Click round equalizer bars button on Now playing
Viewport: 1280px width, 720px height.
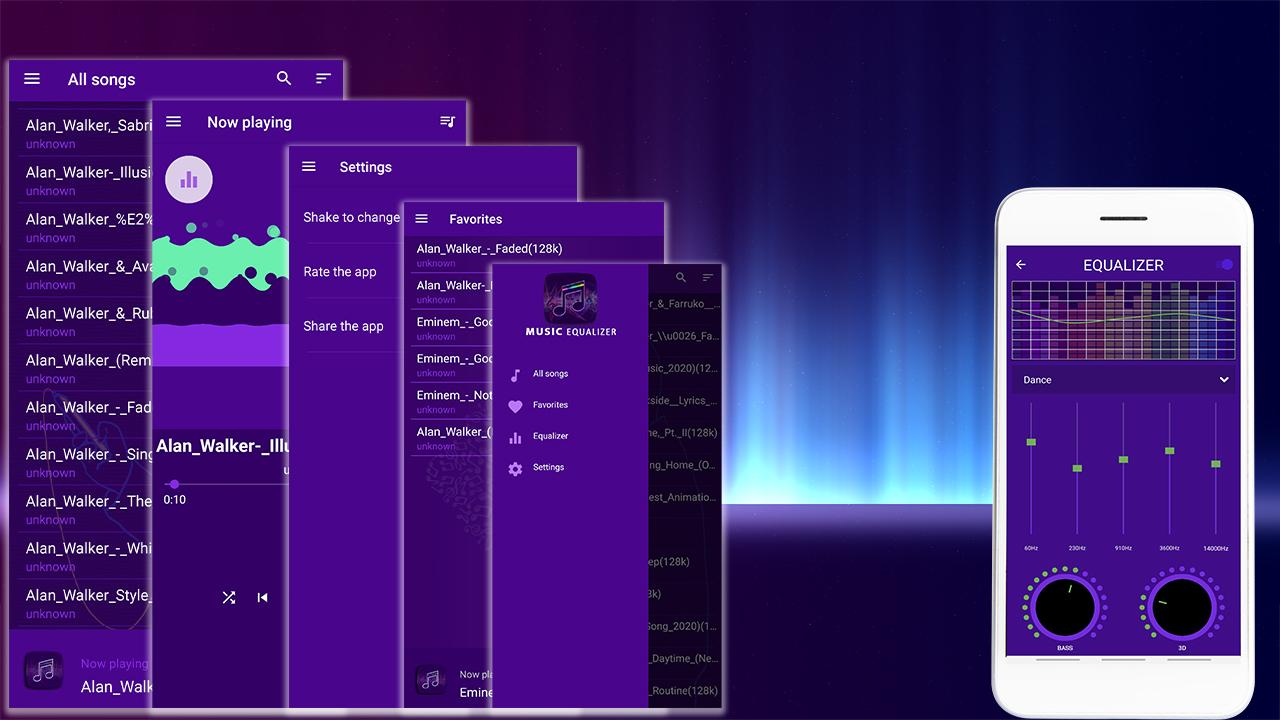189,180
